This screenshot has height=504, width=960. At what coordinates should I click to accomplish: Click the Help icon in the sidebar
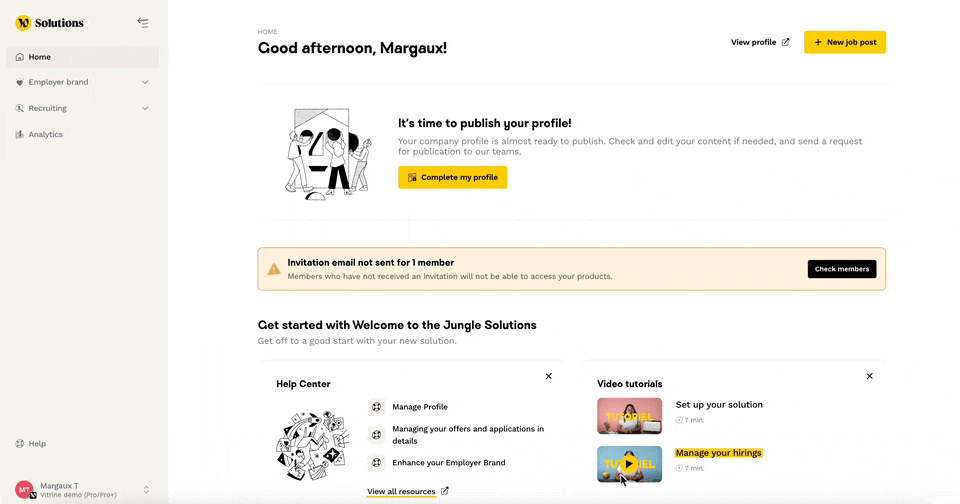coord(20,444)
